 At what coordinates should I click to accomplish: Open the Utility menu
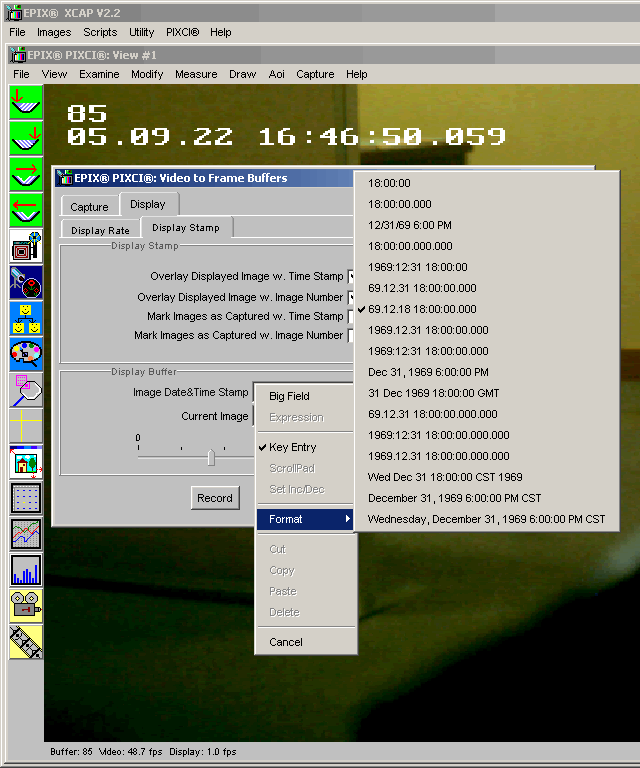click(x=142, y=32)
